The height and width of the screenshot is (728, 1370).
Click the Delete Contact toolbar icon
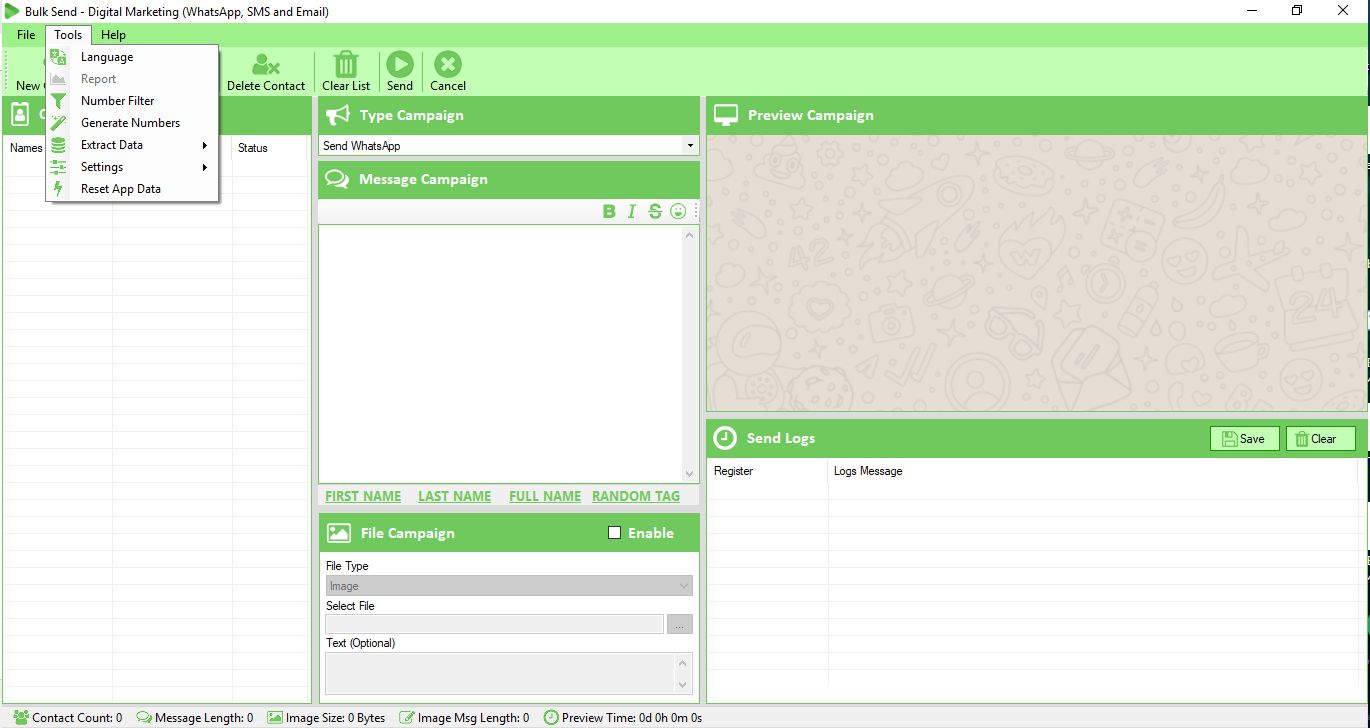pos(266,65)
